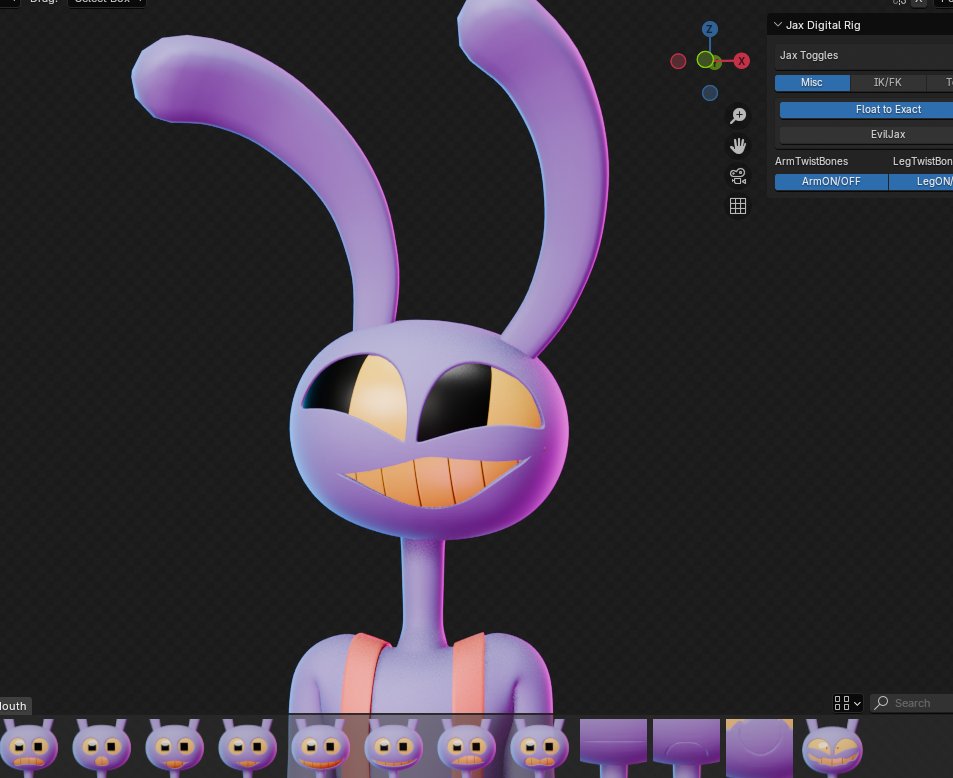Click the dim blue negative Z gizmo circle
The height and width of the screenshot is (778, 953).
(x=710, y=93)
